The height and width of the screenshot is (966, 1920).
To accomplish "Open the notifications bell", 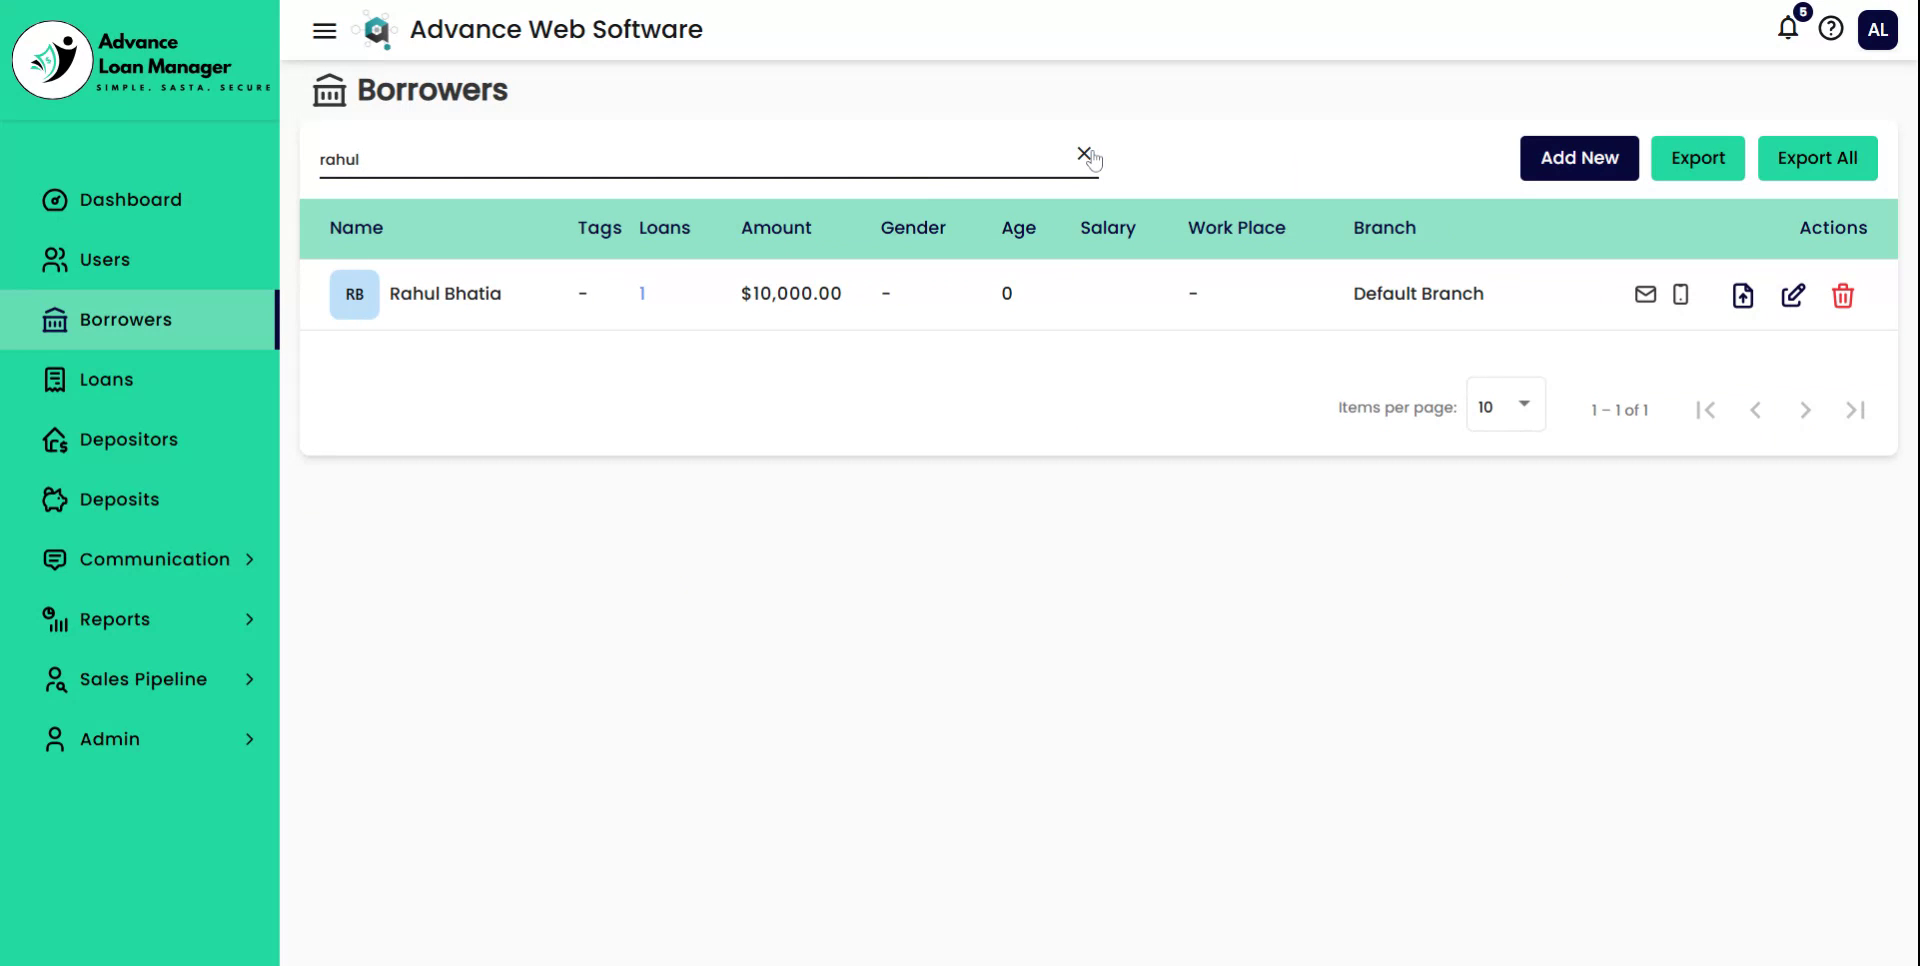I will pos(1788,28).
